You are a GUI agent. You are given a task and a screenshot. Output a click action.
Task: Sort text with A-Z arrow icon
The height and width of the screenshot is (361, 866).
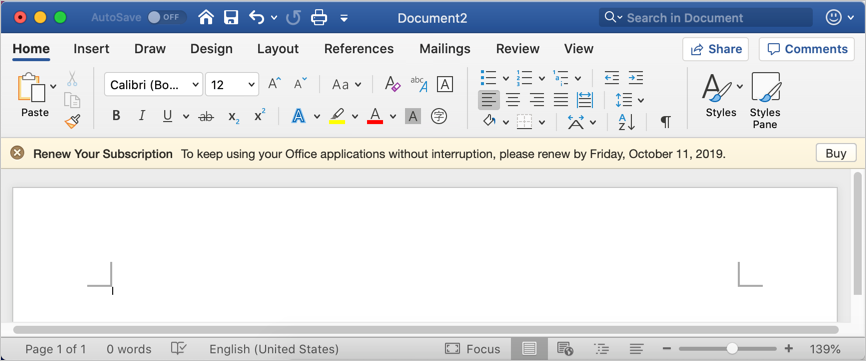(x=627, y=122)
